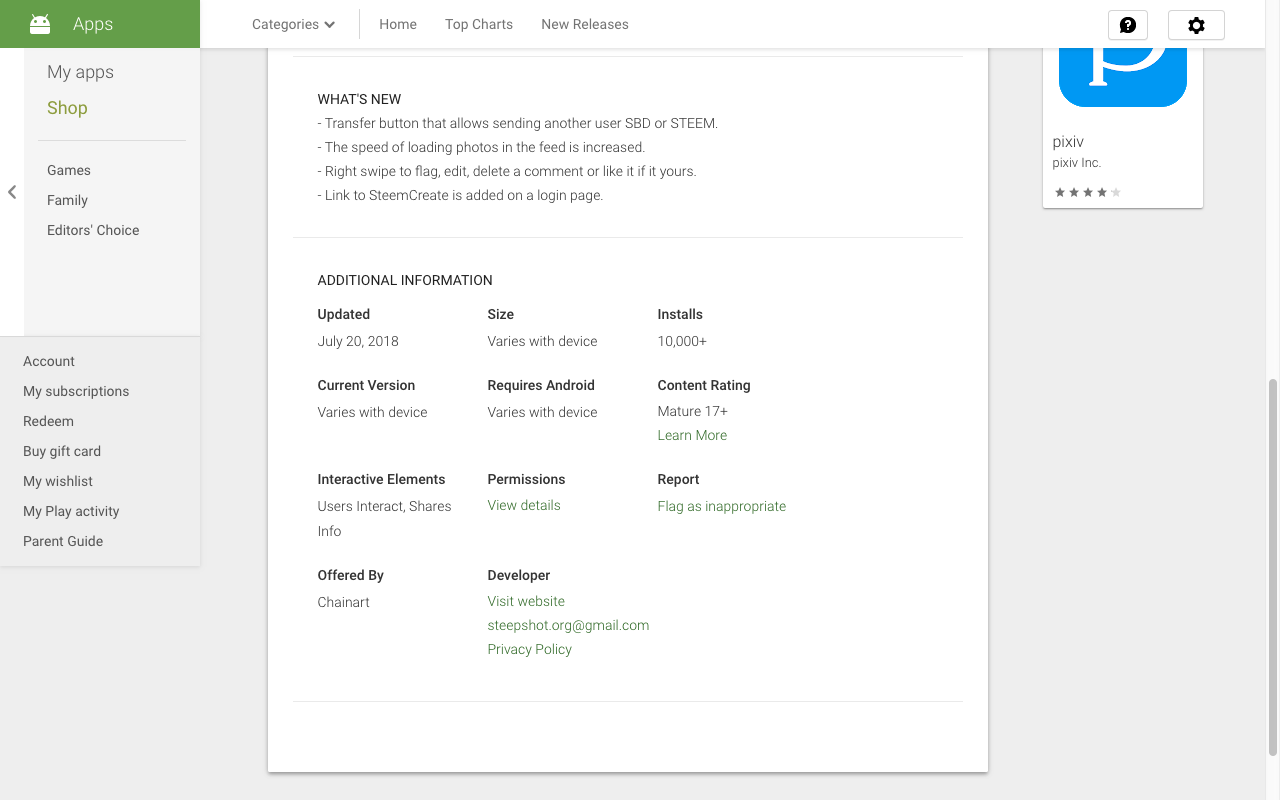Click the Android robot Apps icon
The height and width of the screenshot is (800, 1280).
(x=40, y=24)
